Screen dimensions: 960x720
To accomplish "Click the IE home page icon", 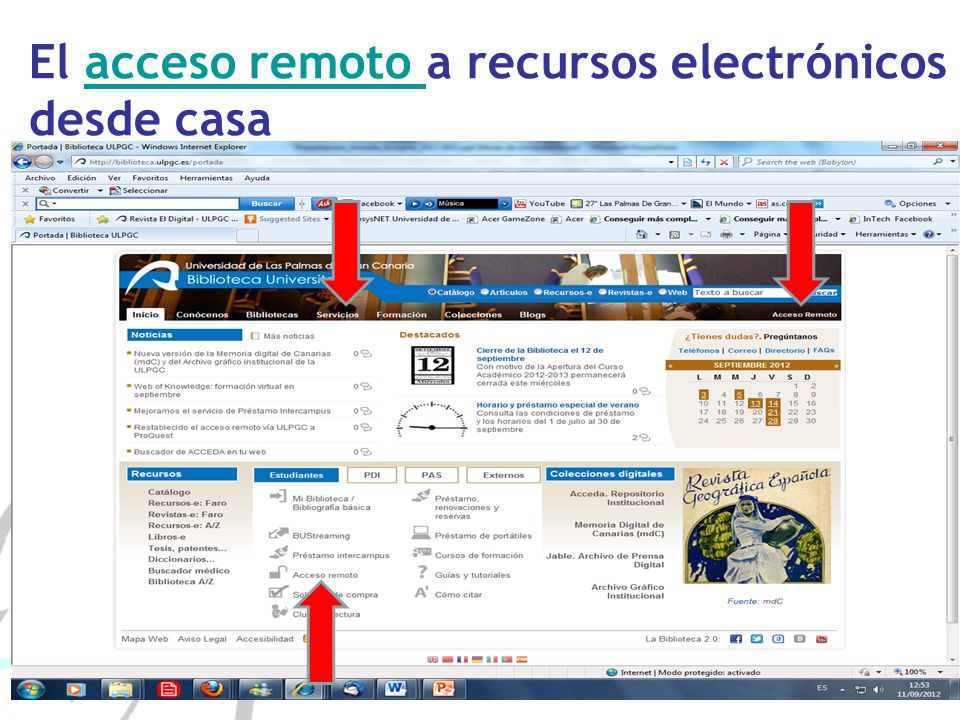I will 641,234.
